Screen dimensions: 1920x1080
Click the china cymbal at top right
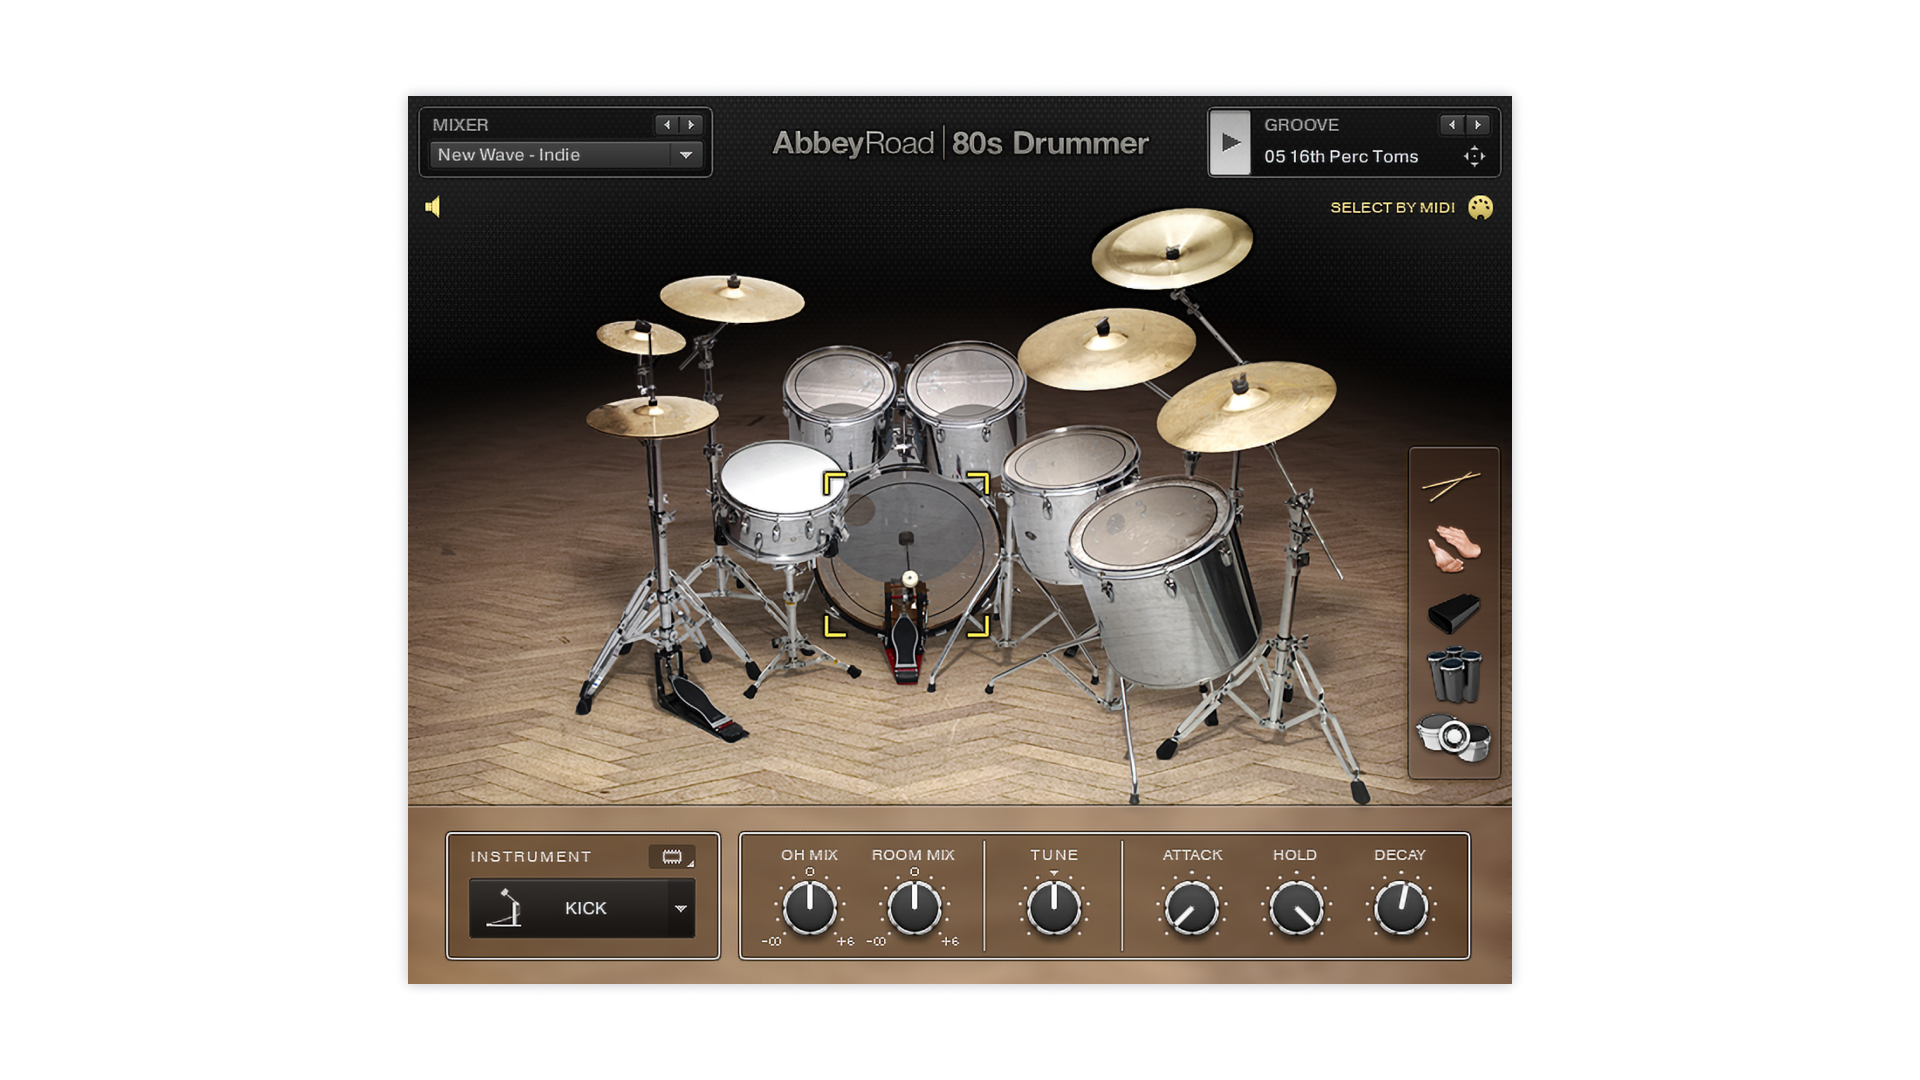(x=1170, y=247)
